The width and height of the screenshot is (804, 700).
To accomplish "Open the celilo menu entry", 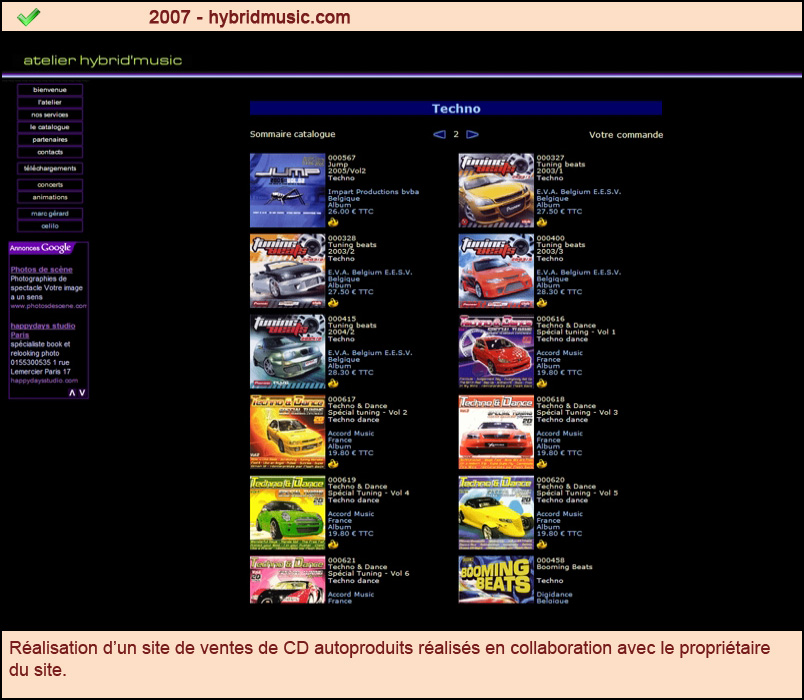I will pyautogui.click(x=50, y=226).
